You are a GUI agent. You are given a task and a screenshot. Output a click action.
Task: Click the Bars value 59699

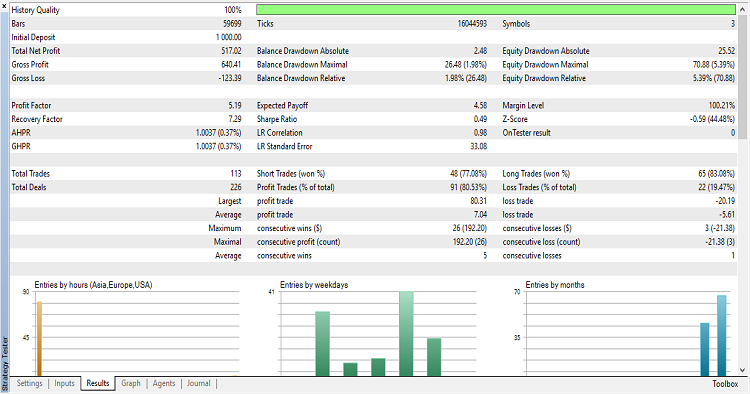coord(232,23)
